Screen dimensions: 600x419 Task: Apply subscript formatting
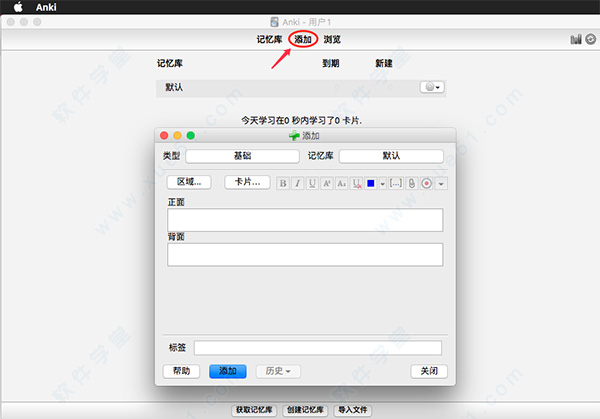coord(341,183)
